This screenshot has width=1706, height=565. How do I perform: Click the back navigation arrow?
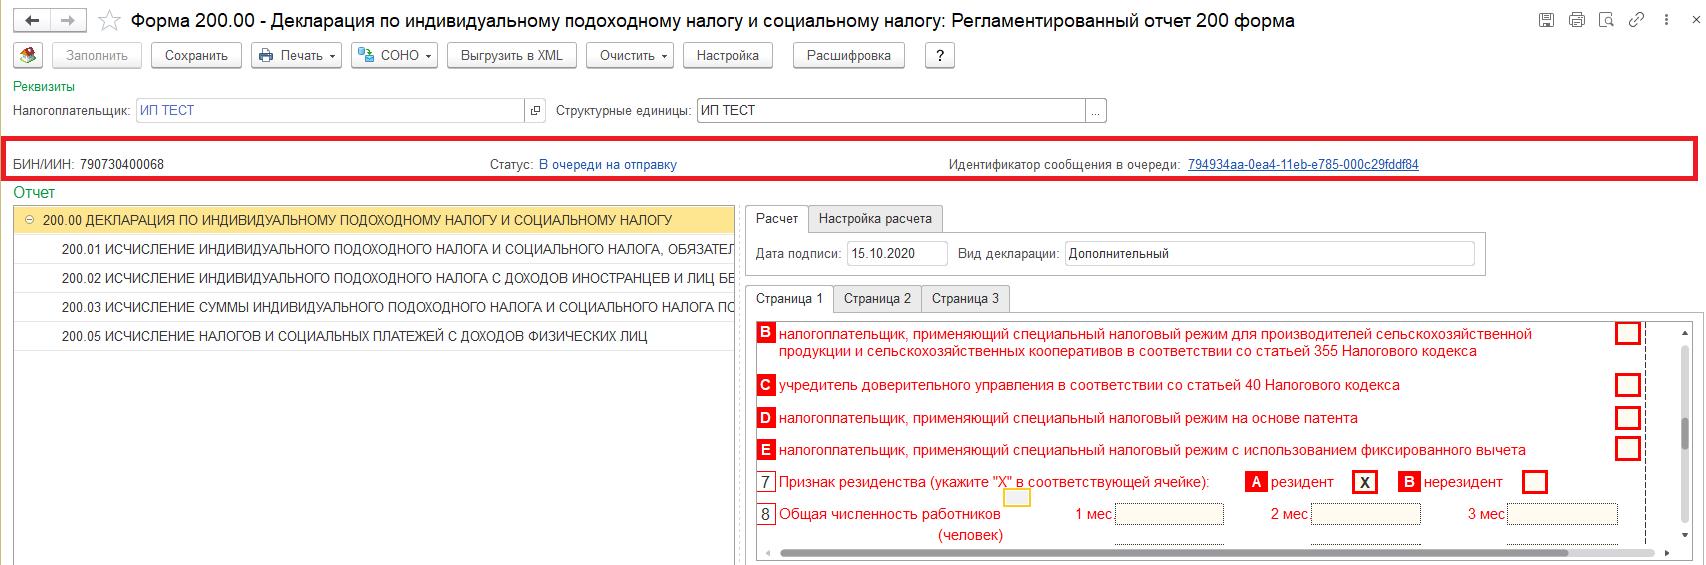pos(33,21)
